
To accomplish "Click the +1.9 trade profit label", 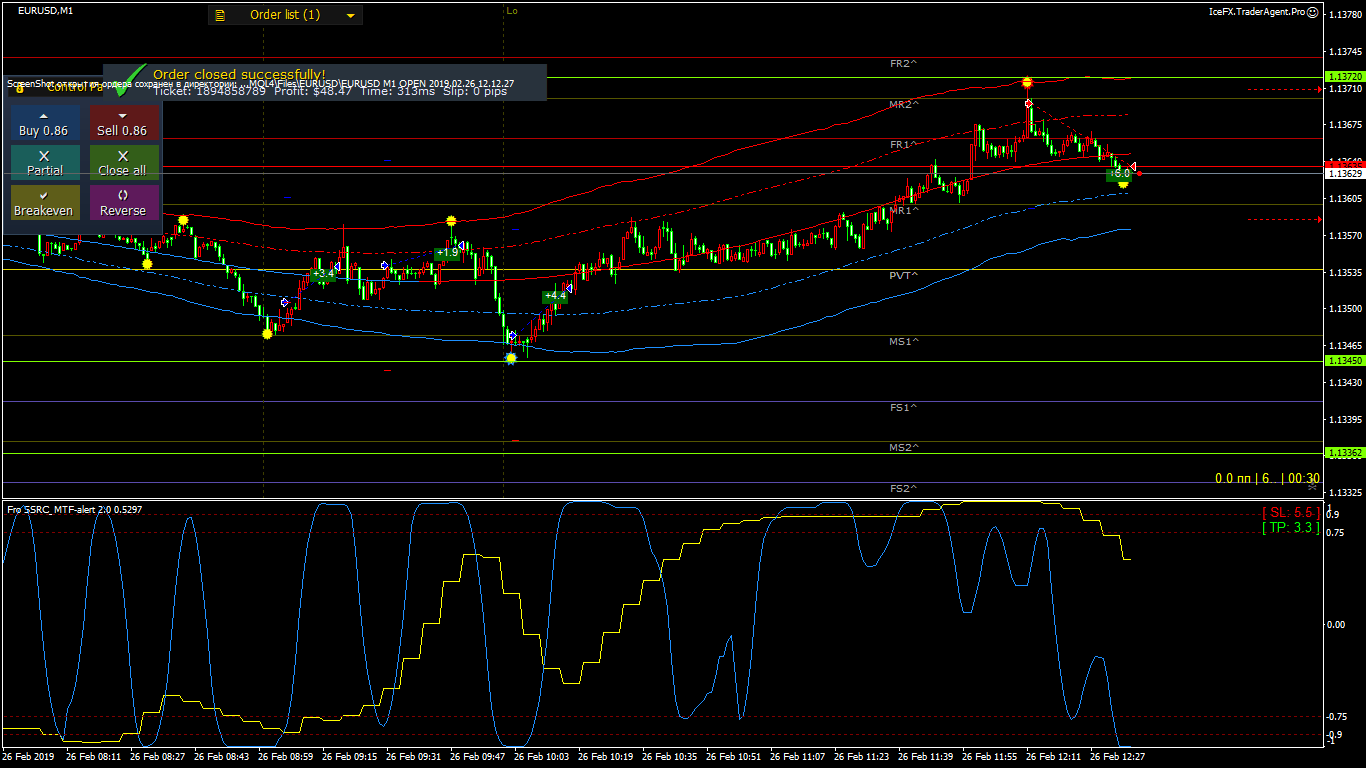I will click(447, 253).
